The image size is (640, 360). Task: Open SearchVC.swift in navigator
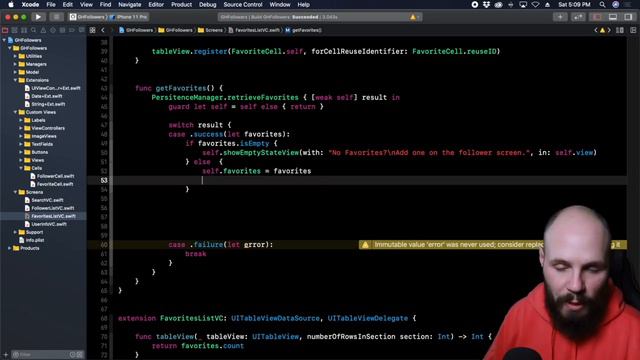tap(44, 200)
